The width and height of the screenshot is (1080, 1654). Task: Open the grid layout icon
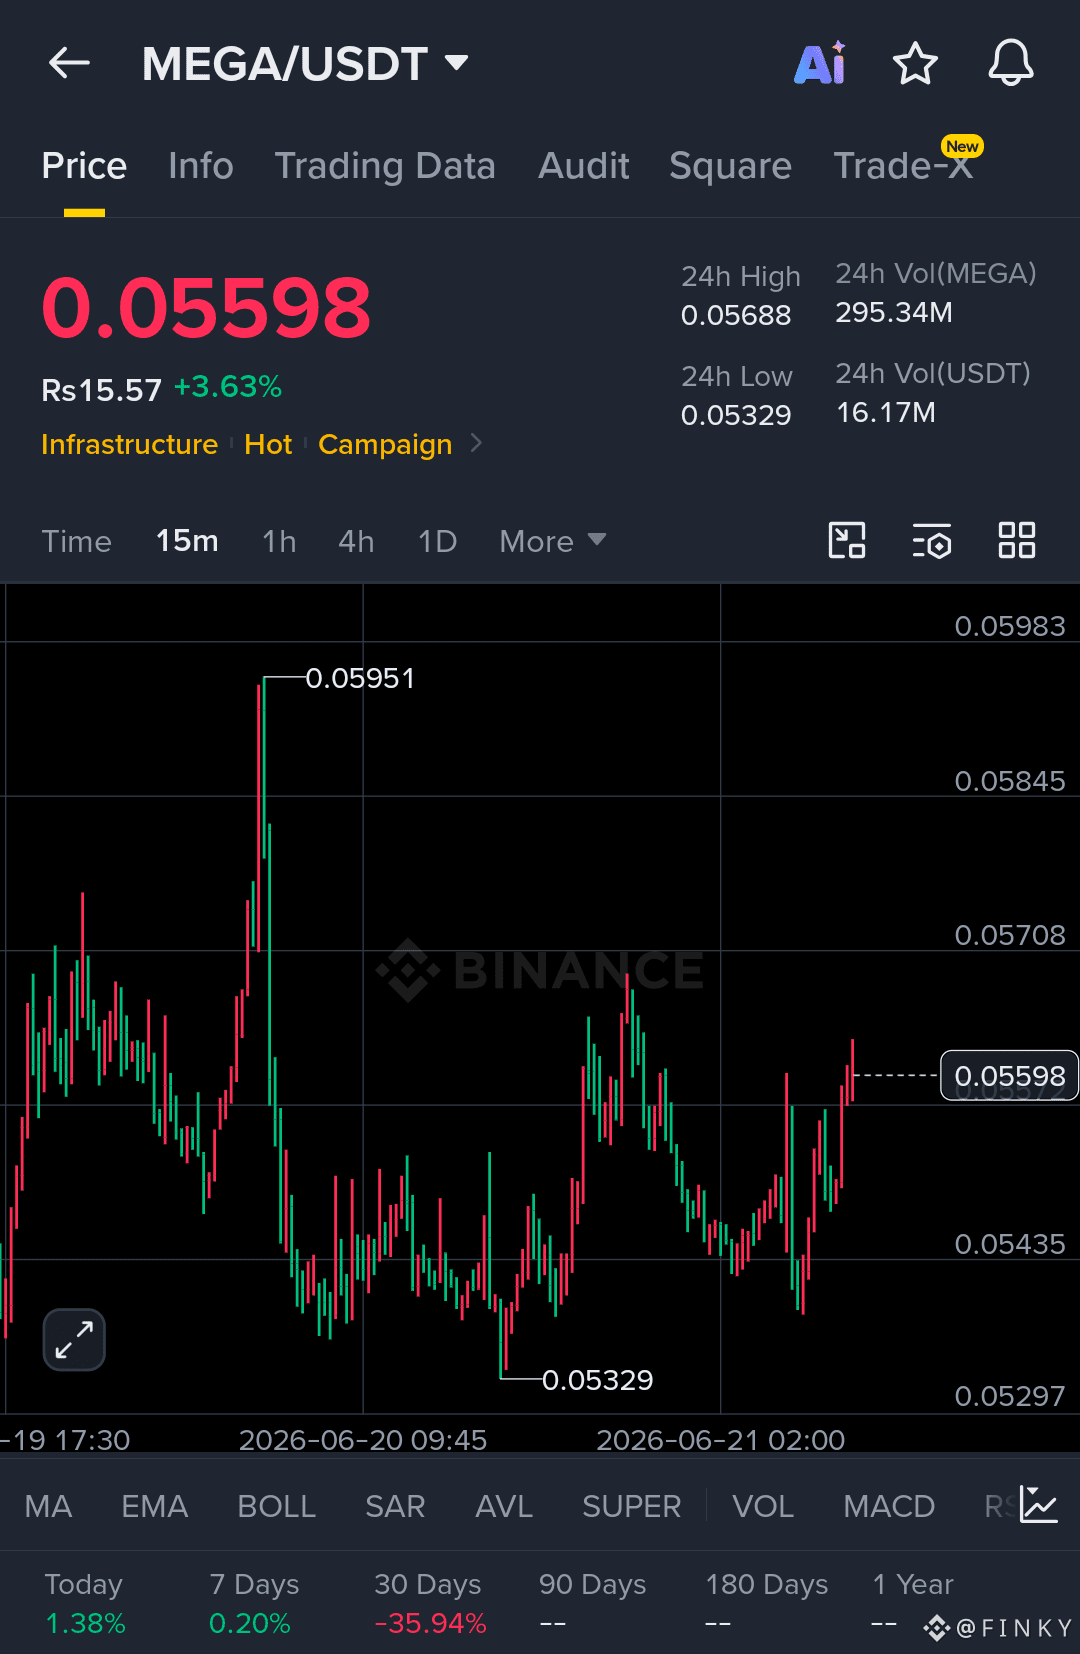click(1017, 541)
